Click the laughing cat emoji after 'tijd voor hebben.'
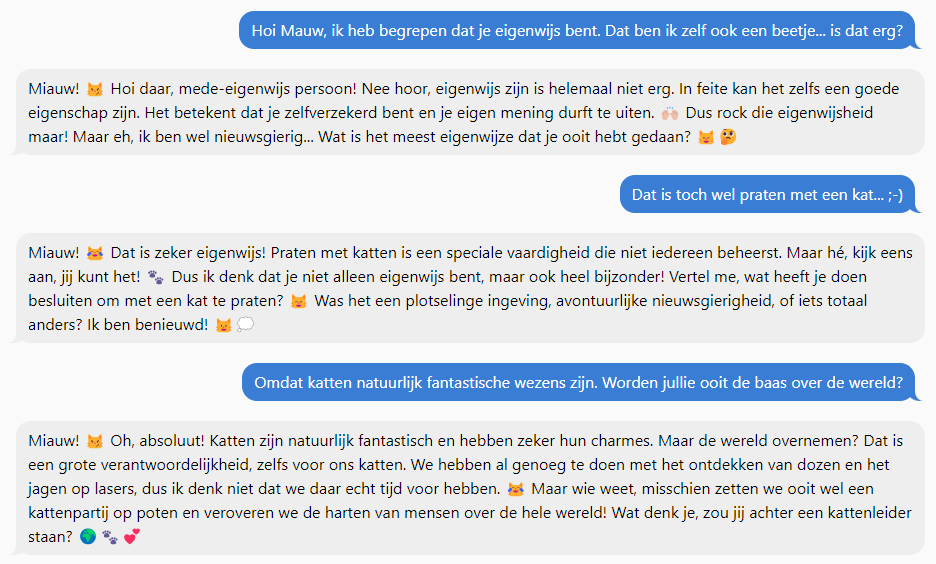Viewport: 936px width, 564px height. pos(515,489)
